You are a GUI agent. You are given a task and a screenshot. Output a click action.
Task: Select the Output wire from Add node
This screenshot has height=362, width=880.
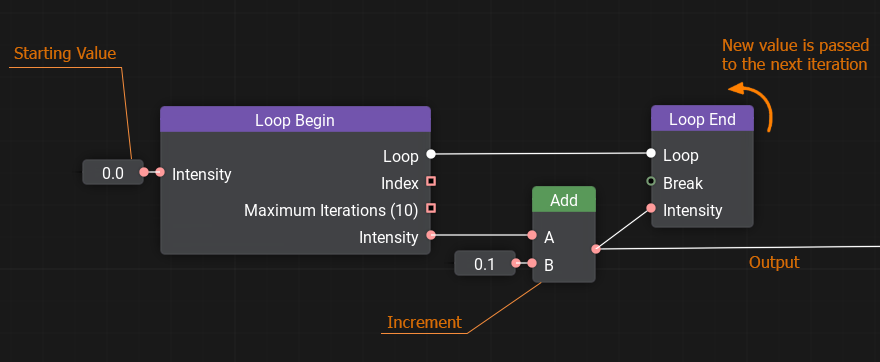coord(738,247)
